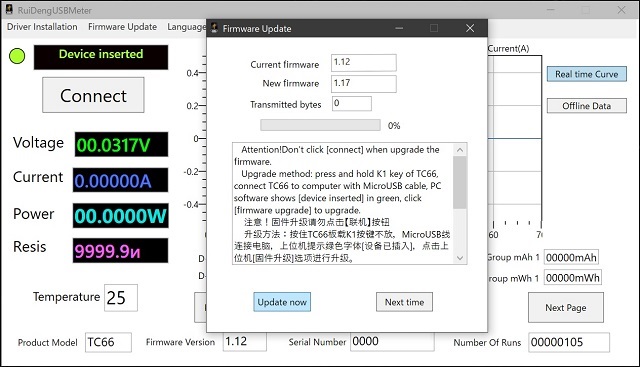Click the Firmware Update dialog title icon
This screenshot has width=640, height=367.
(x=214, y=28)
